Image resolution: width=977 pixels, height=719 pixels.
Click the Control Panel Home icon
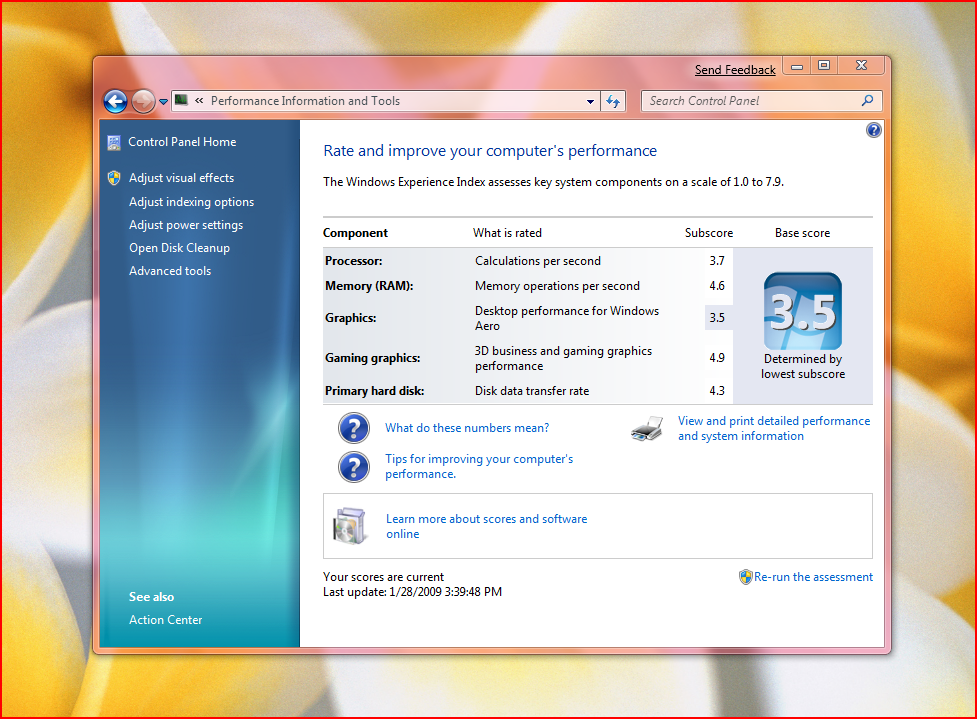click(x=114, y=143)
